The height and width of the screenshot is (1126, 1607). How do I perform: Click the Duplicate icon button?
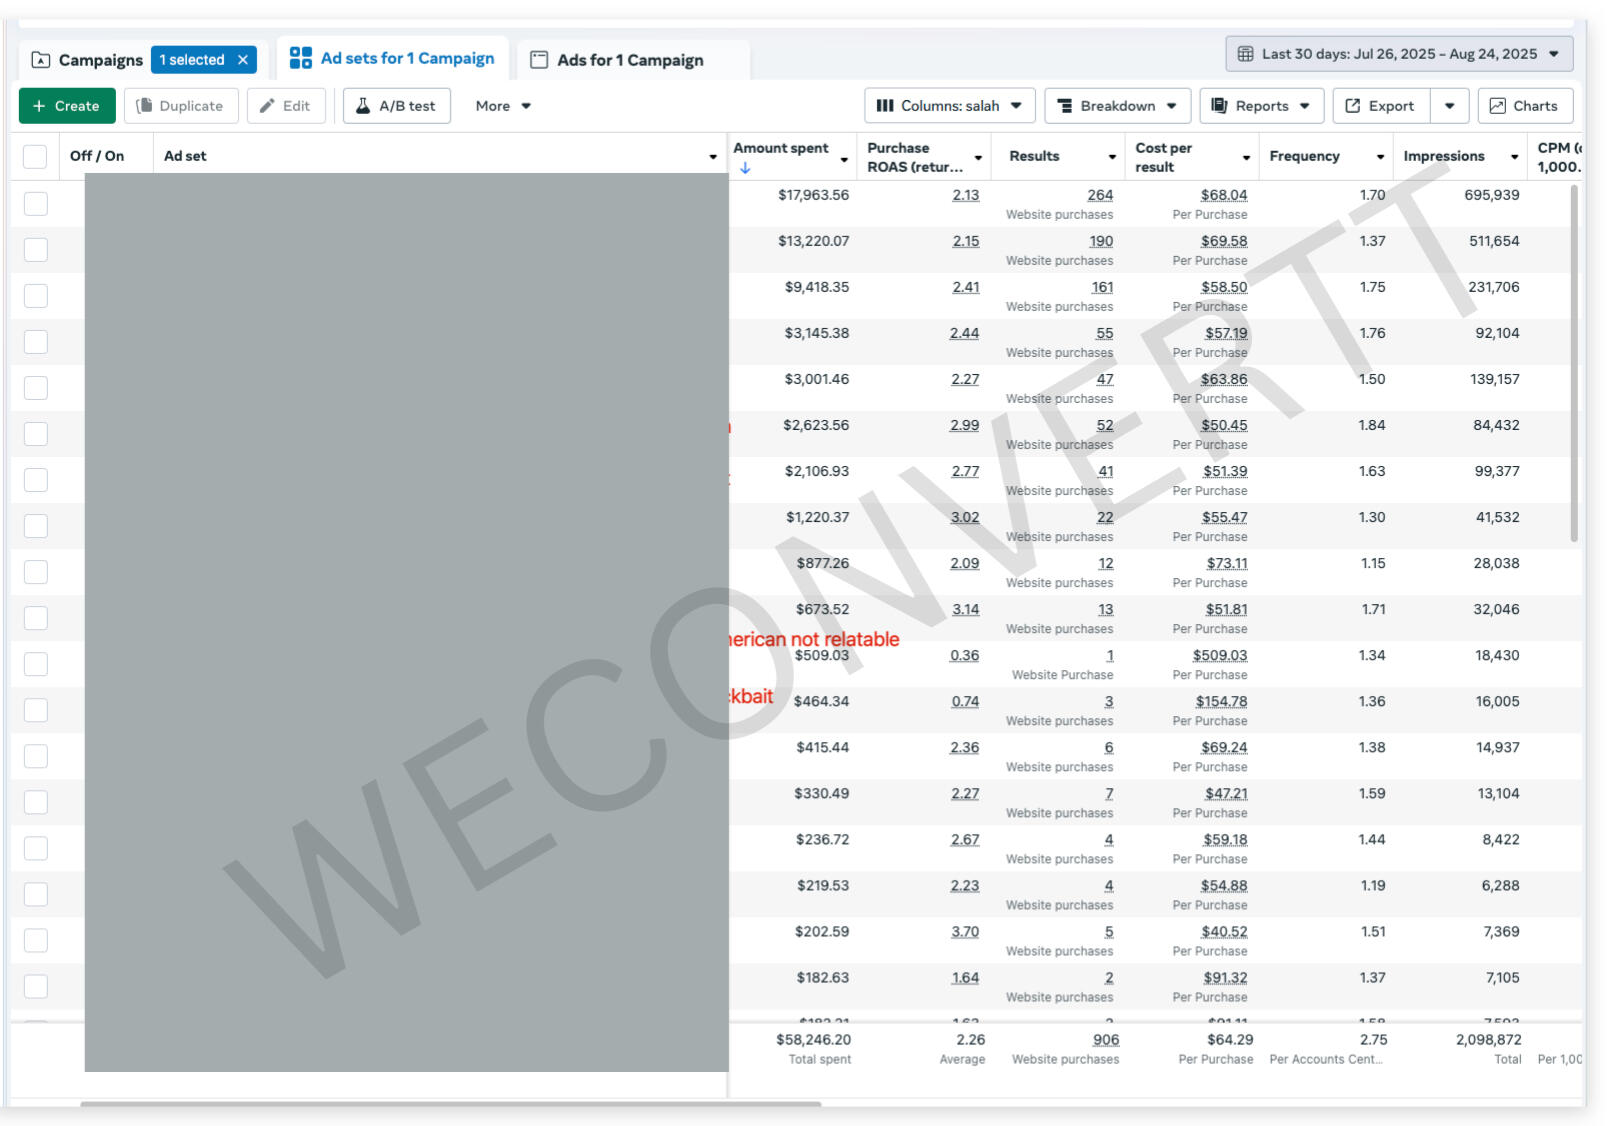[145, 106]
